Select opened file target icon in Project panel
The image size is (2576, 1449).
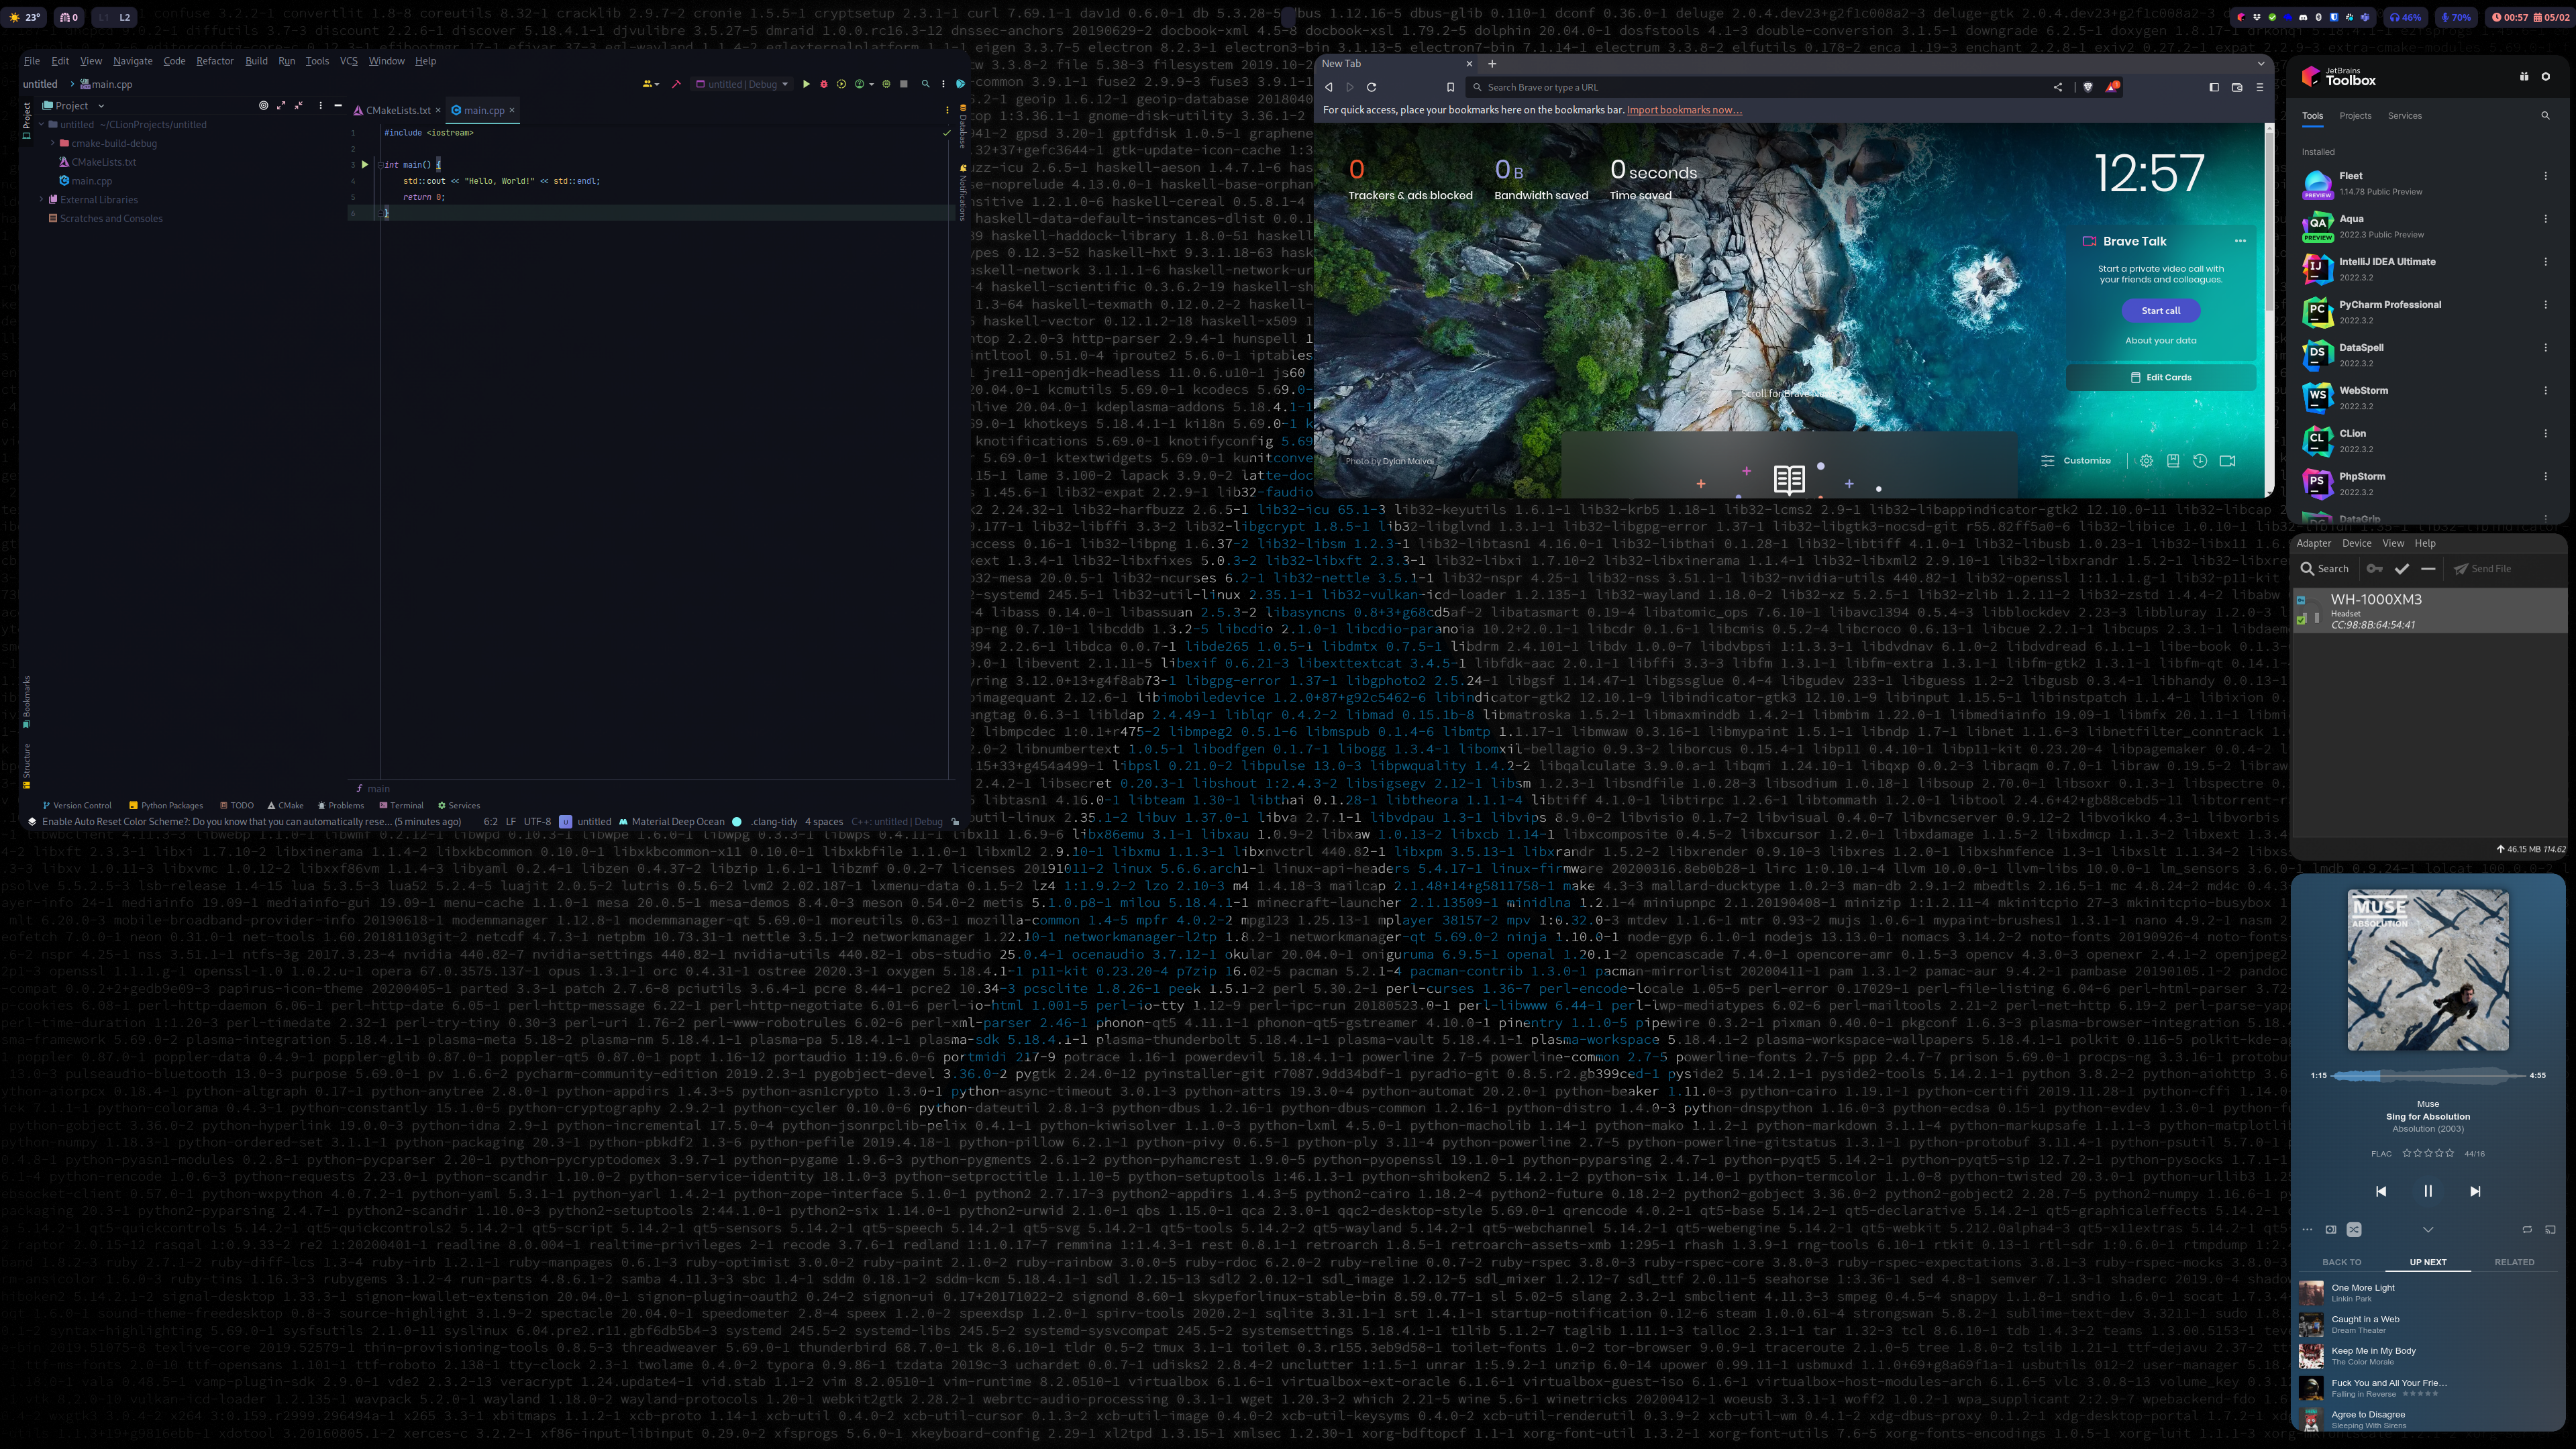coord(263,105)
